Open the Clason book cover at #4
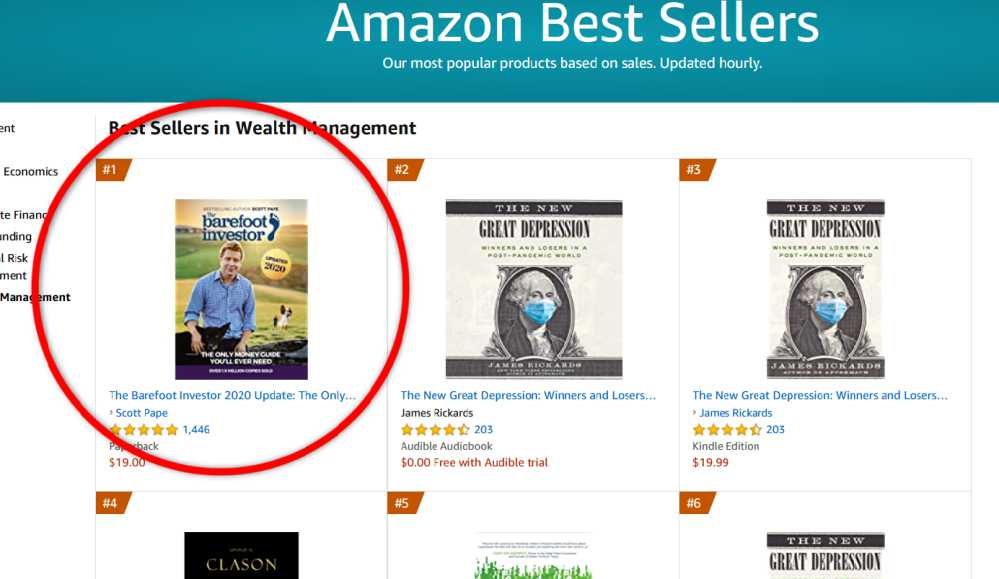The height and width of the screenshot is (579, 999). pos(241,555)
